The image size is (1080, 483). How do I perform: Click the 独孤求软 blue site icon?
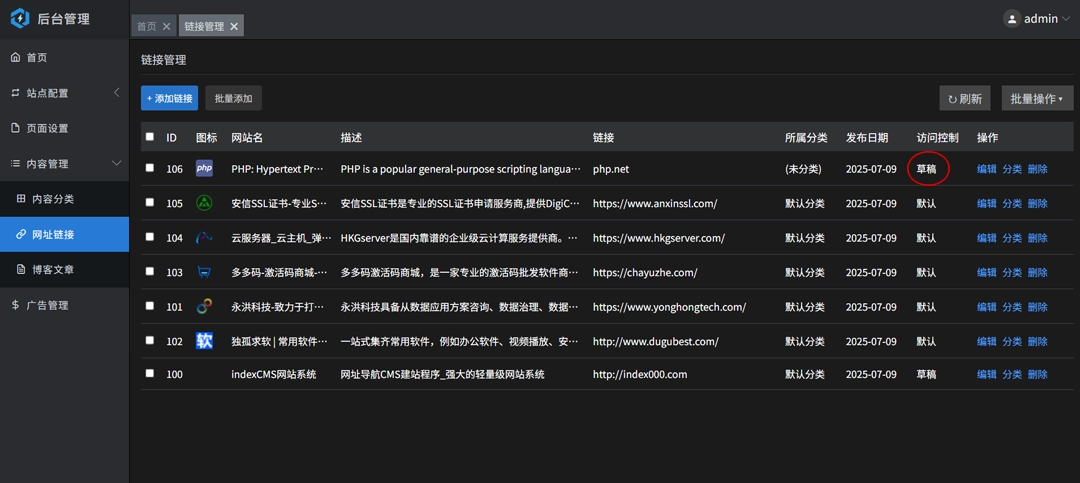(204, 341)
